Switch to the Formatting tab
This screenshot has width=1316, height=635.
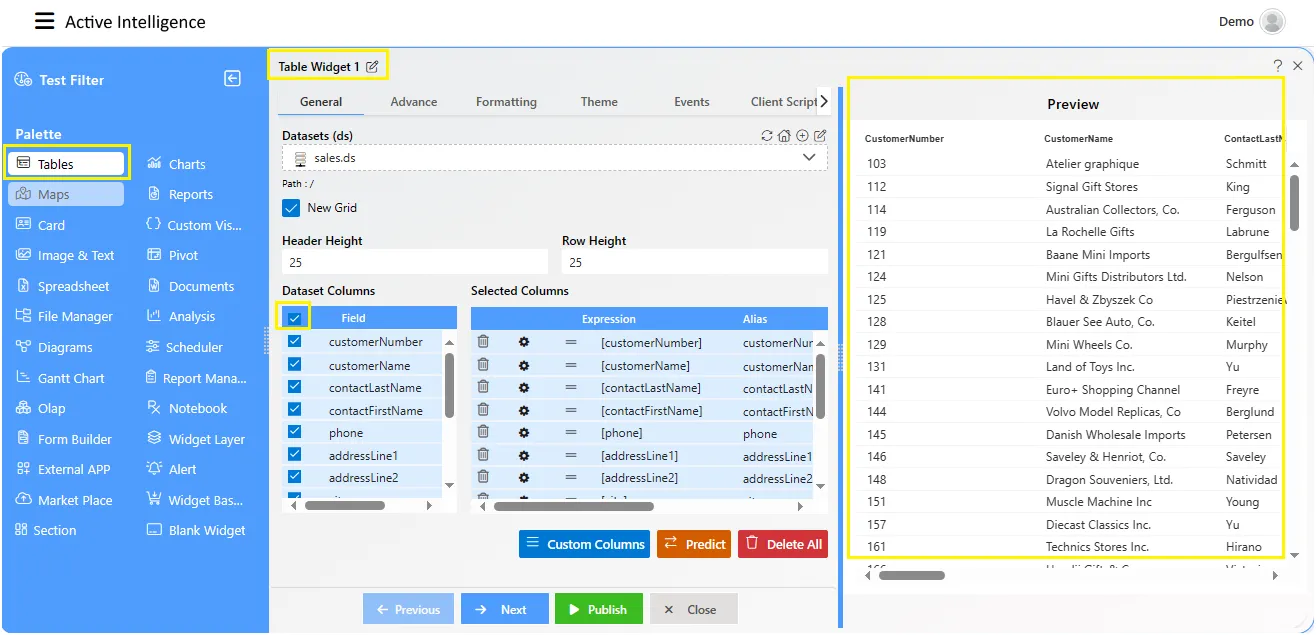coord(506,102)
